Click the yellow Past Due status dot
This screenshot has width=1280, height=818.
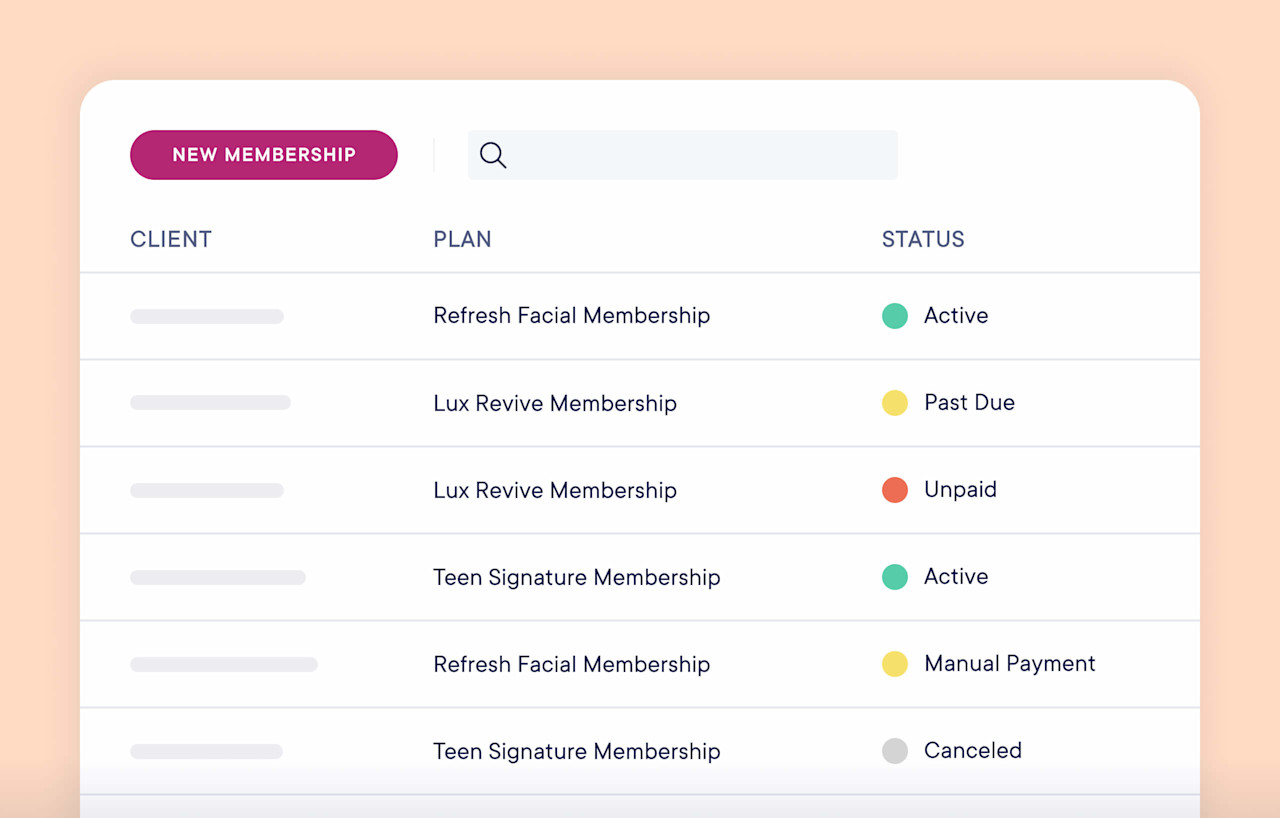point(895,402)
